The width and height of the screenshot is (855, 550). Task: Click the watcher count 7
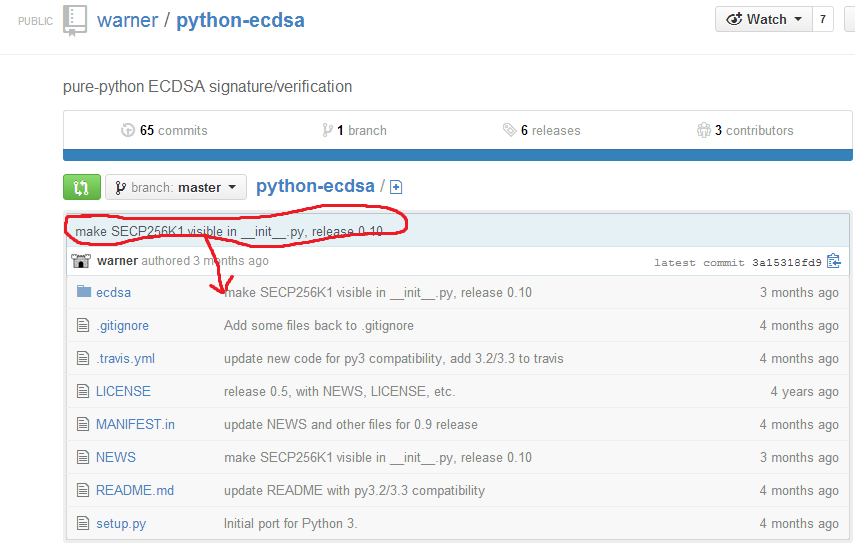tap(823, 20)
